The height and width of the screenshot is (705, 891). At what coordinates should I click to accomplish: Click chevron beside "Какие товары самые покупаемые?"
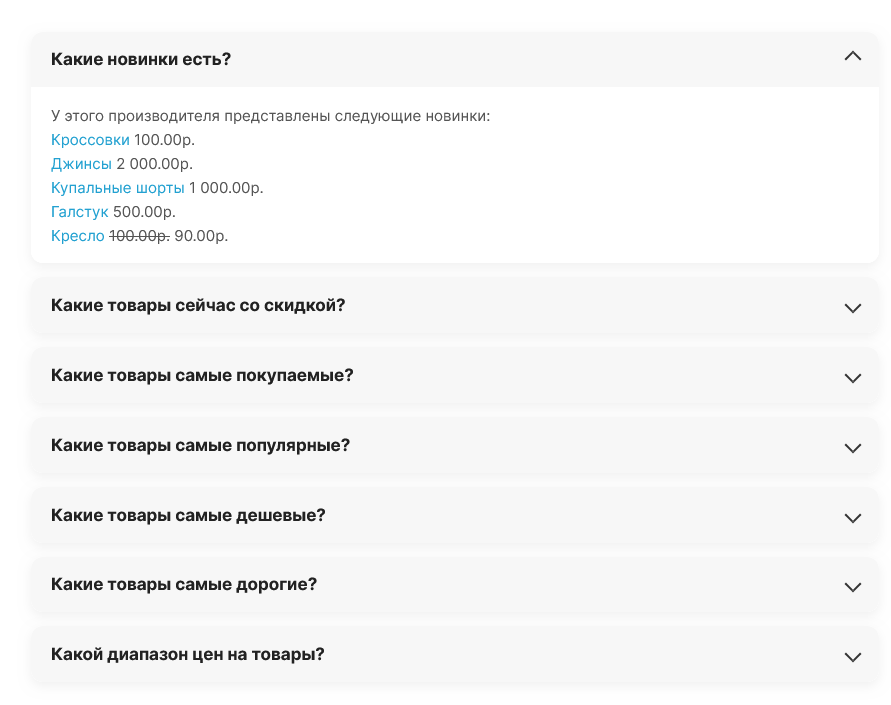click(852, 378)
